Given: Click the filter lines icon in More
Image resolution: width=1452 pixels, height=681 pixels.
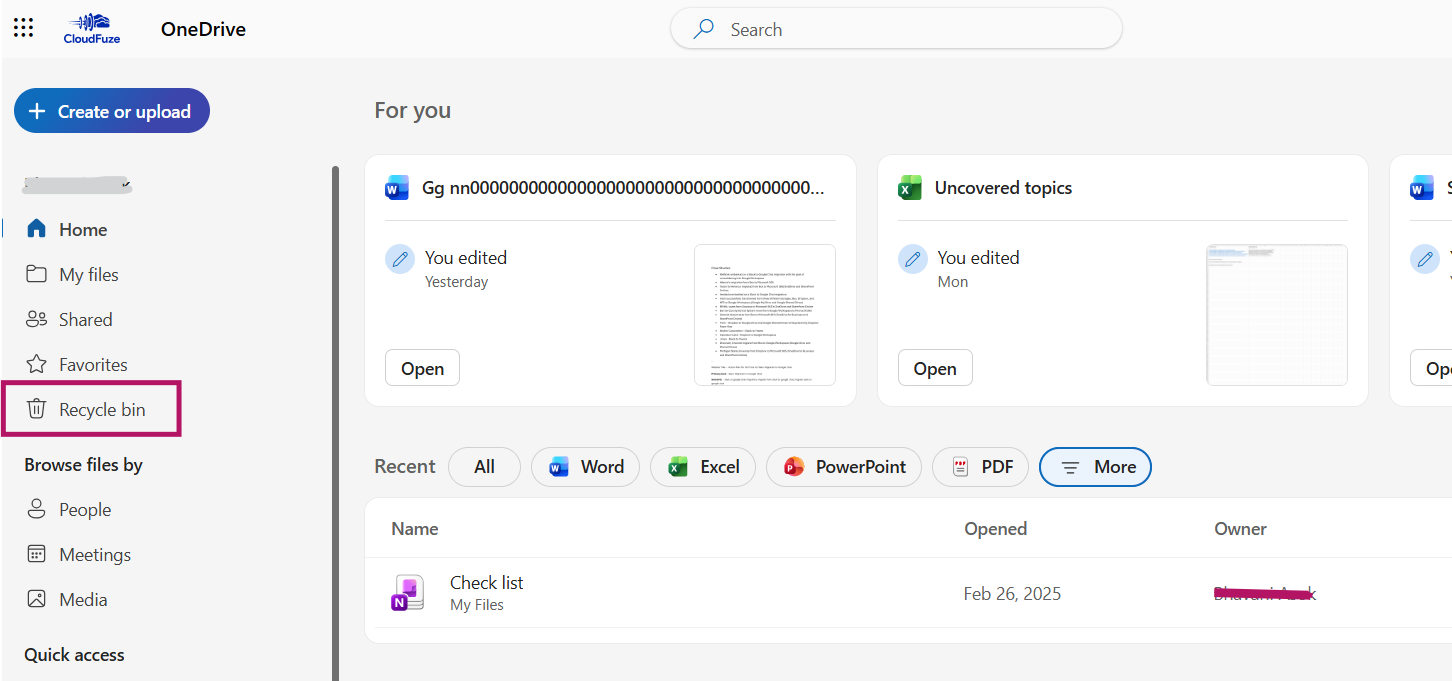Looking at the screenshot, I should click(x=1070, y=467).
